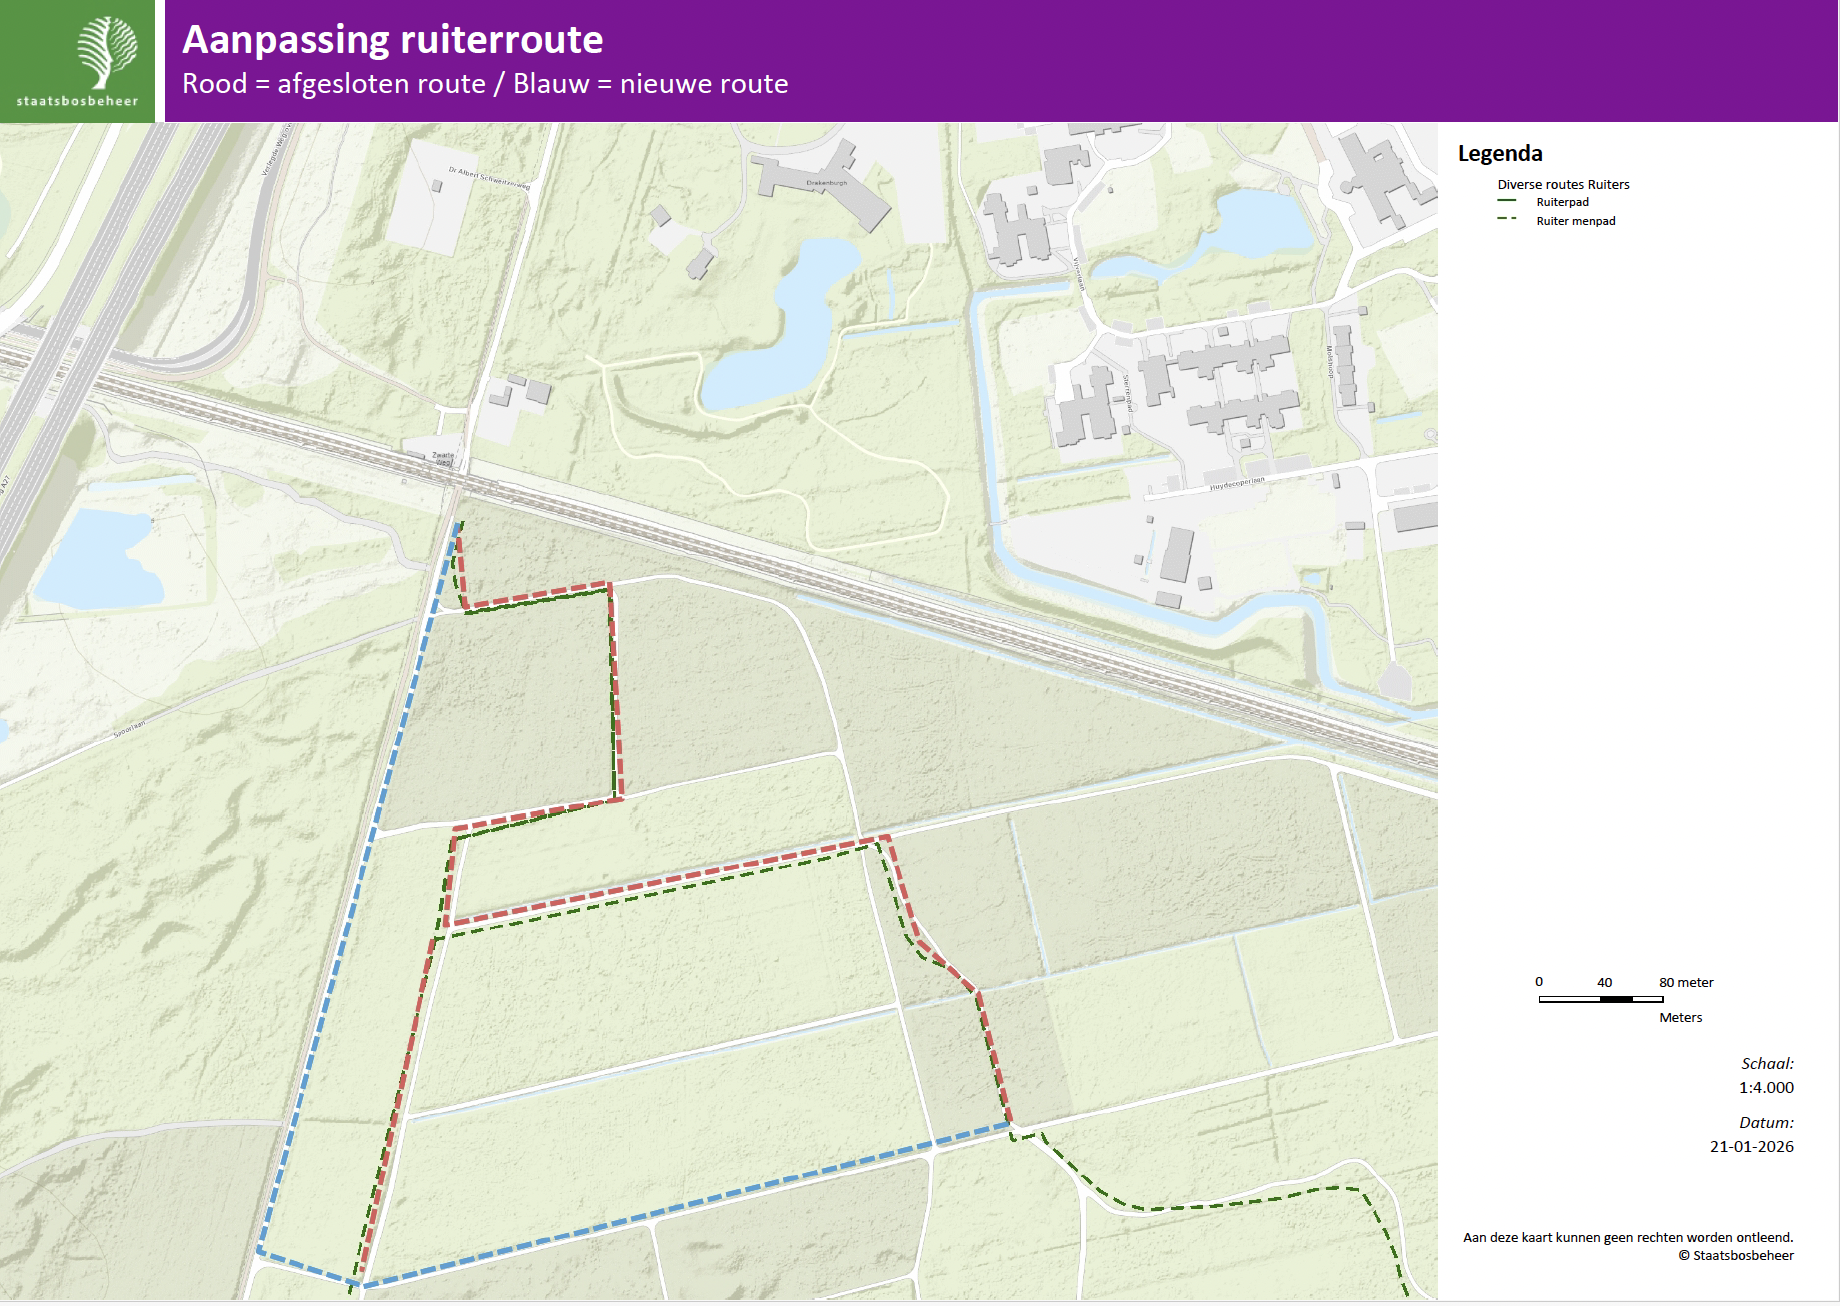Click the black-and-white scale bar

point(1600,999)
